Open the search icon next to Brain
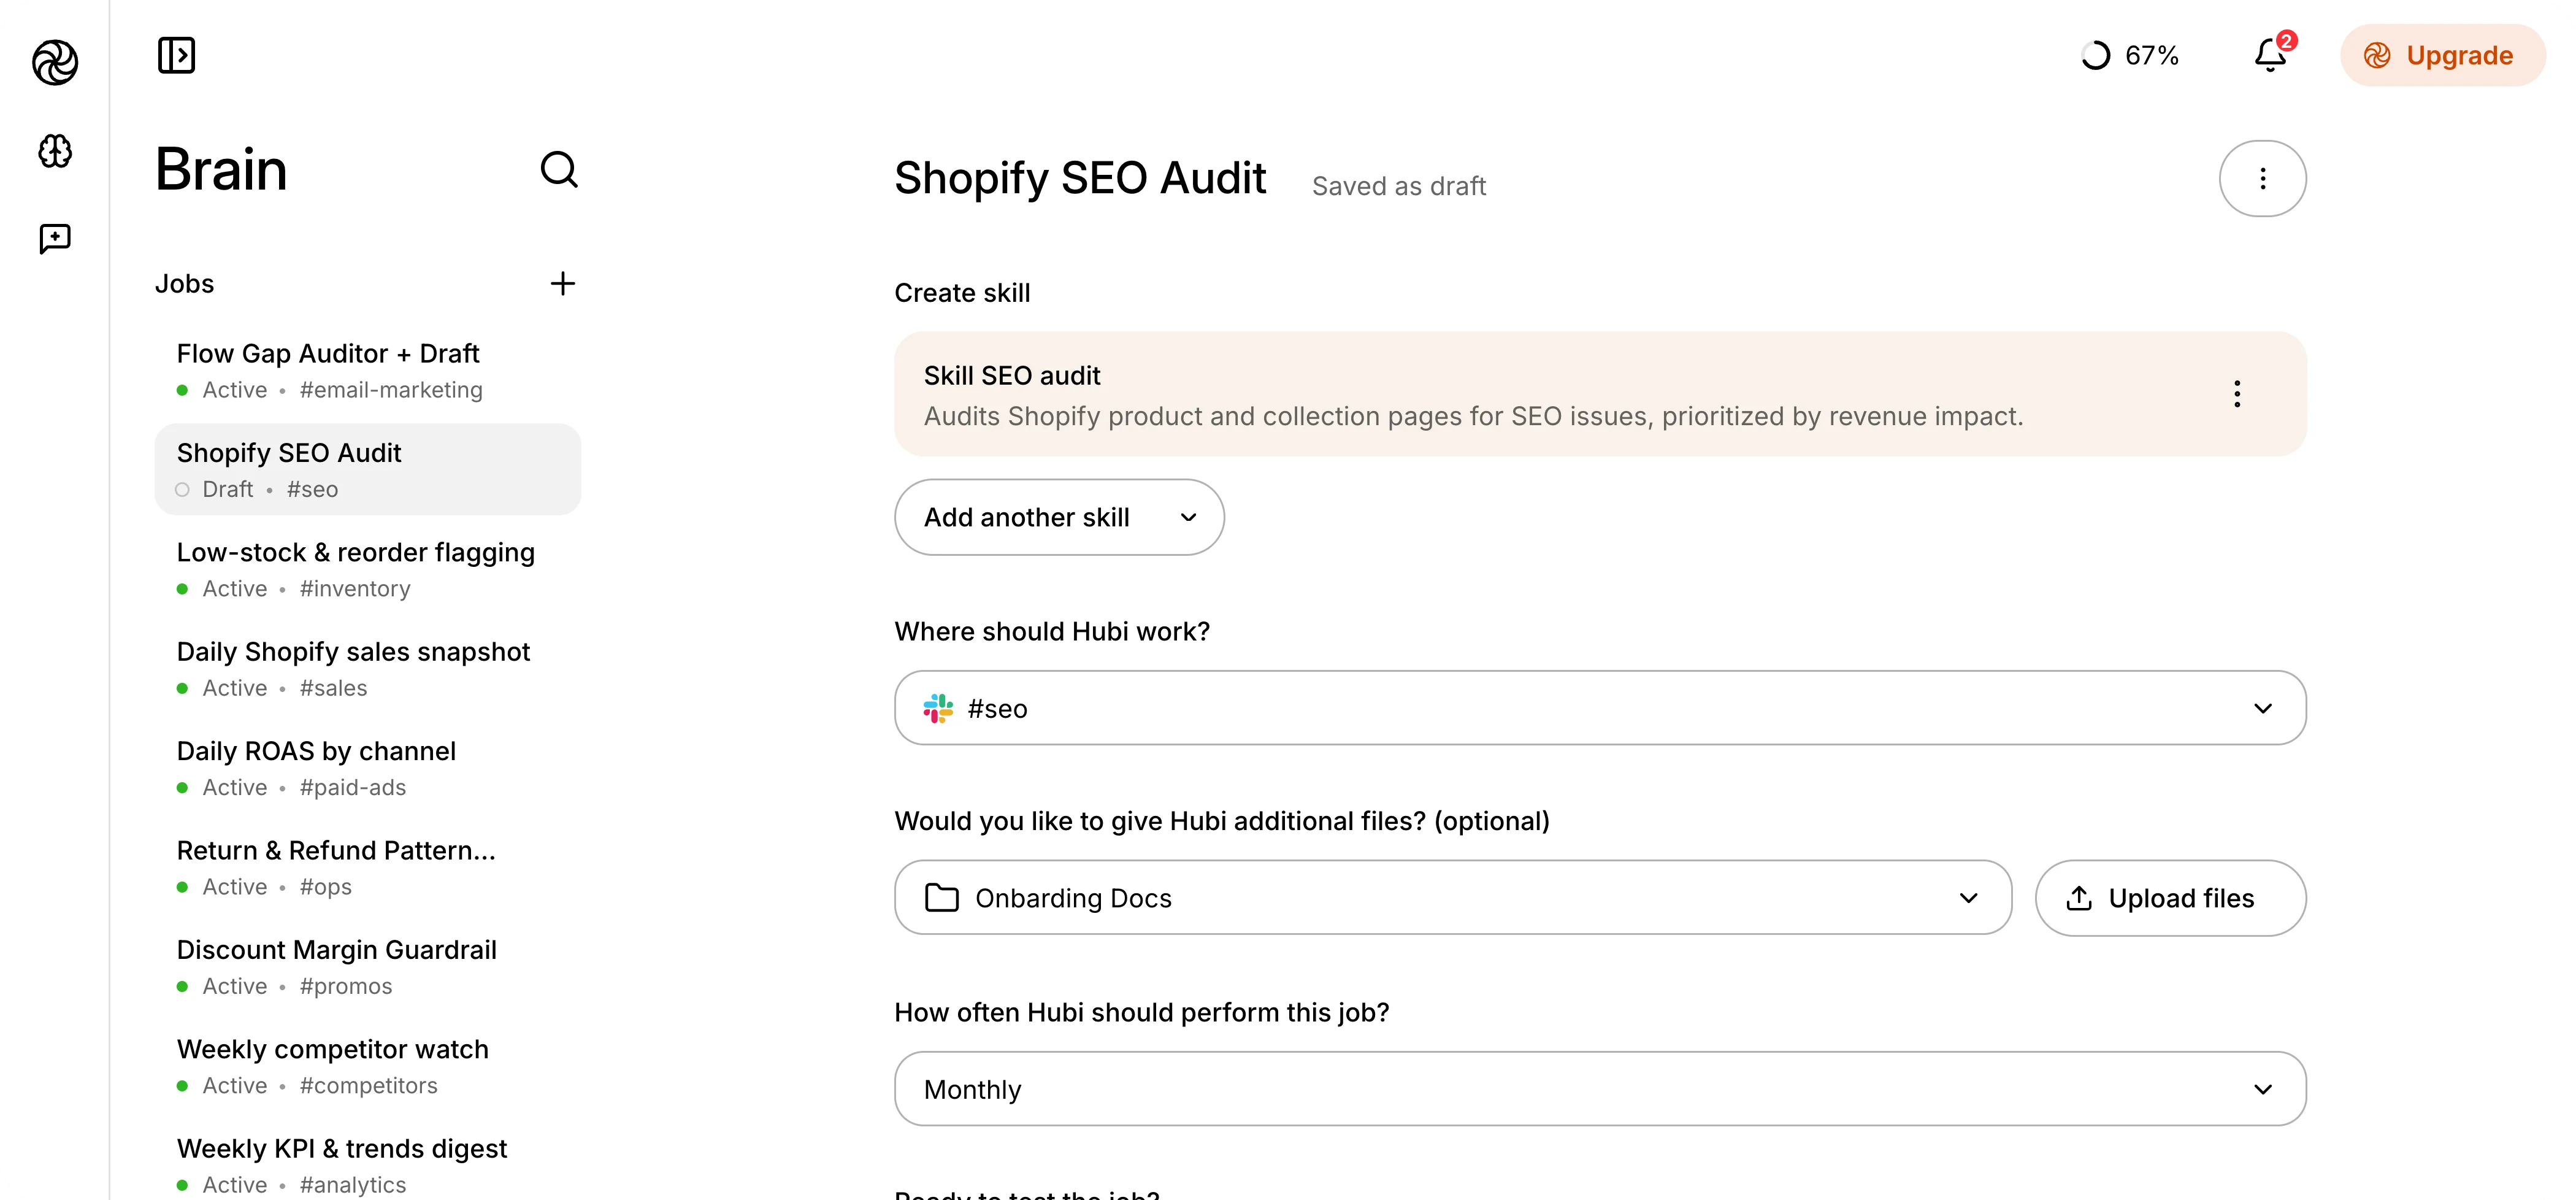 [x=560, y=169]
